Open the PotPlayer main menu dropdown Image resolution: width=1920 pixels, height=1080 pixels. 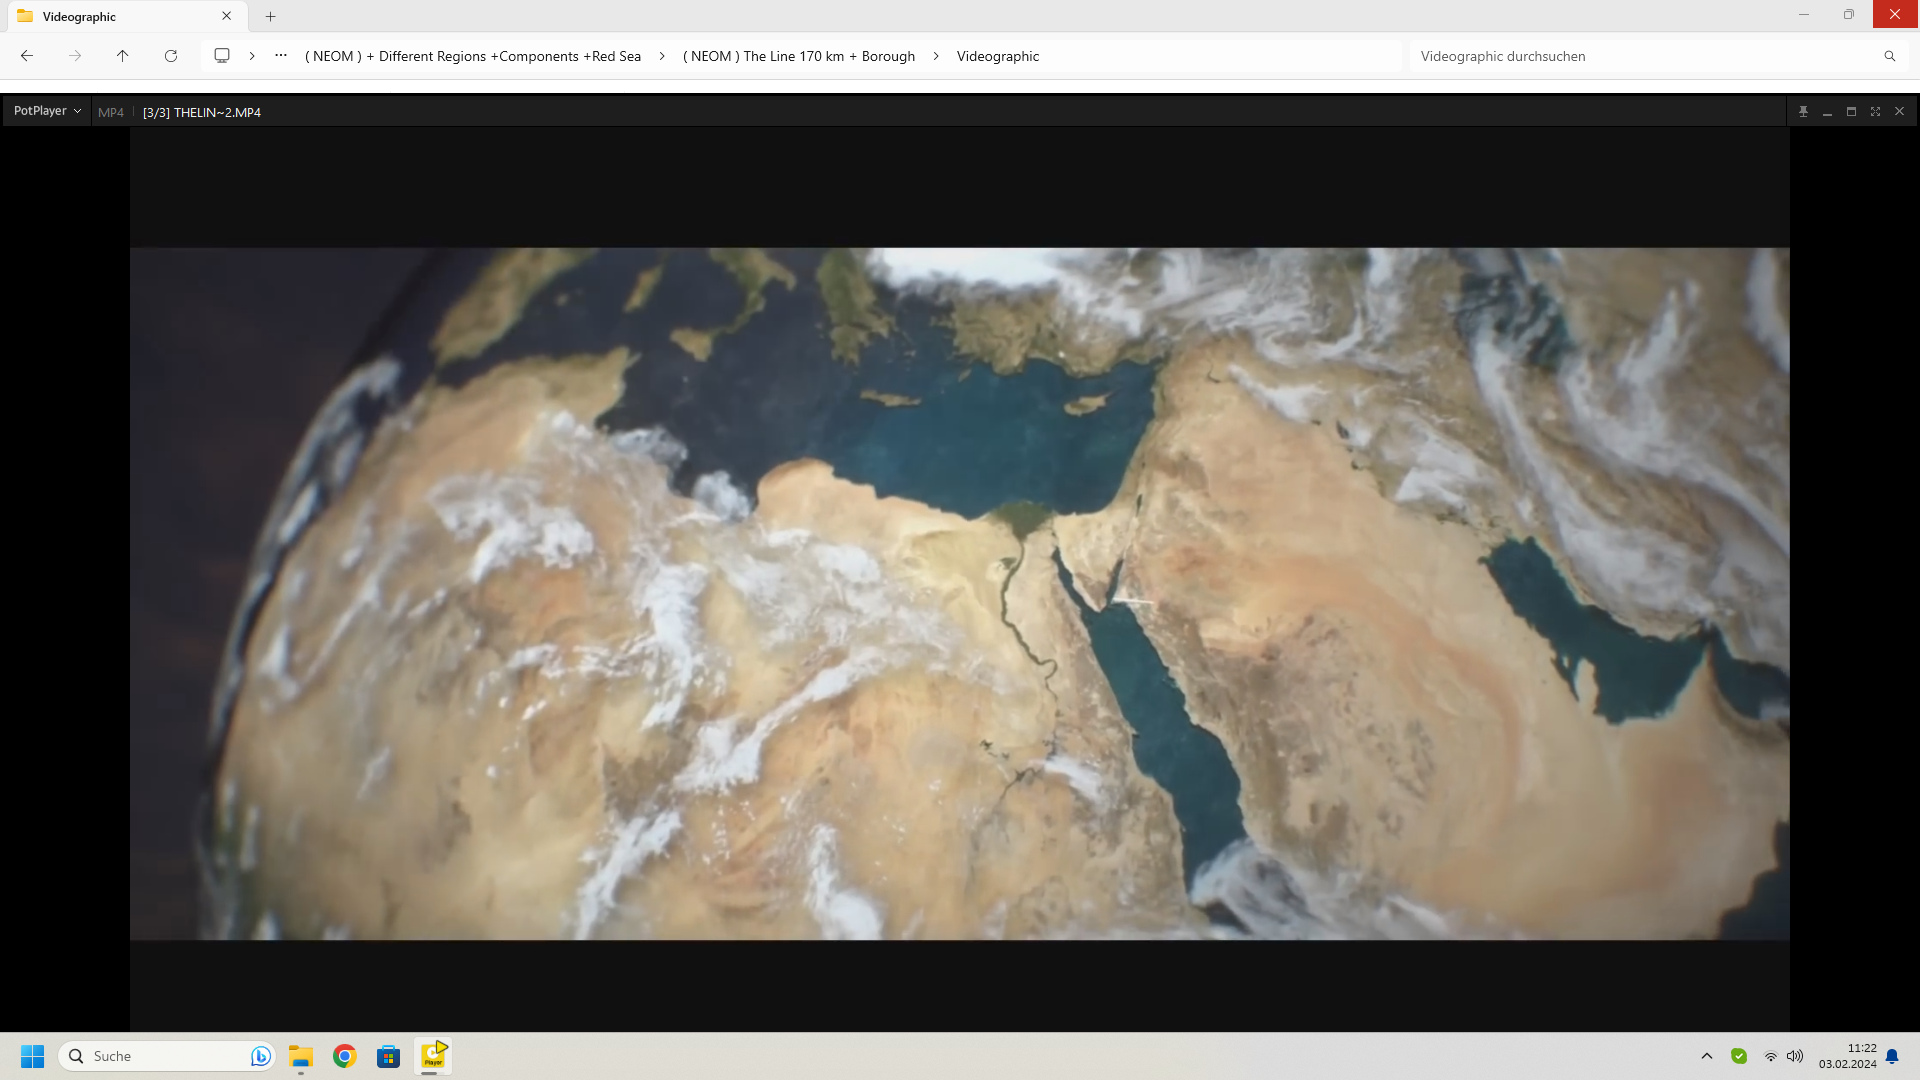[47, 111]
